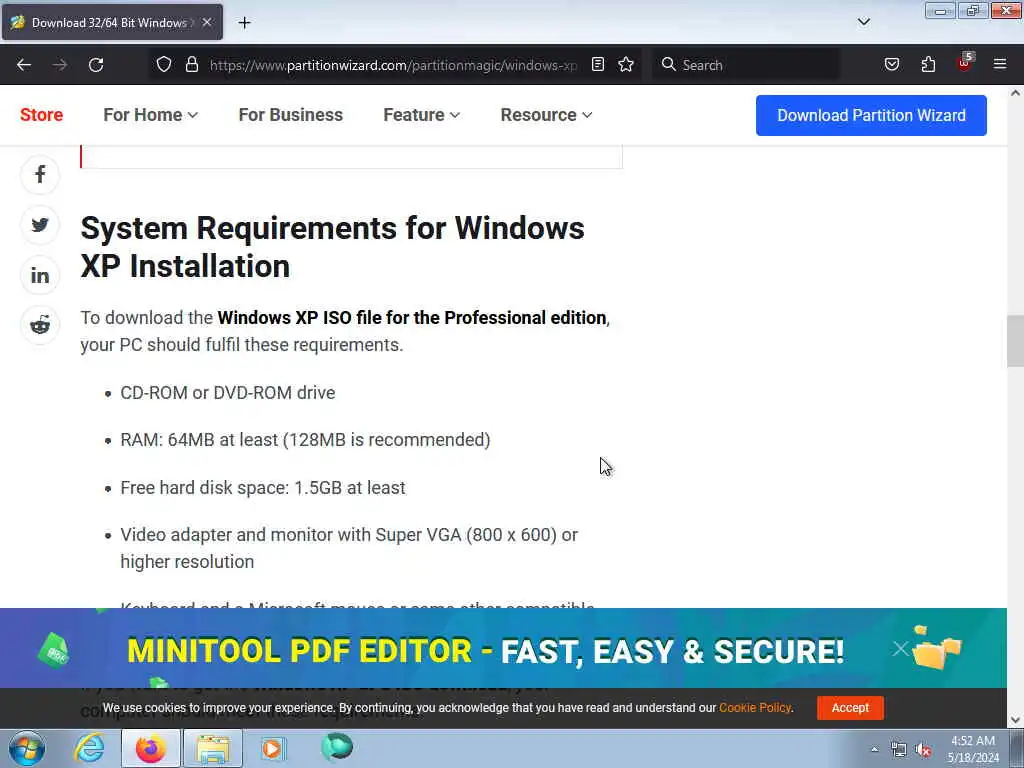Go back to the previous page
Image resolution: width=1024 pixels, height=768 pixels.
24,65
